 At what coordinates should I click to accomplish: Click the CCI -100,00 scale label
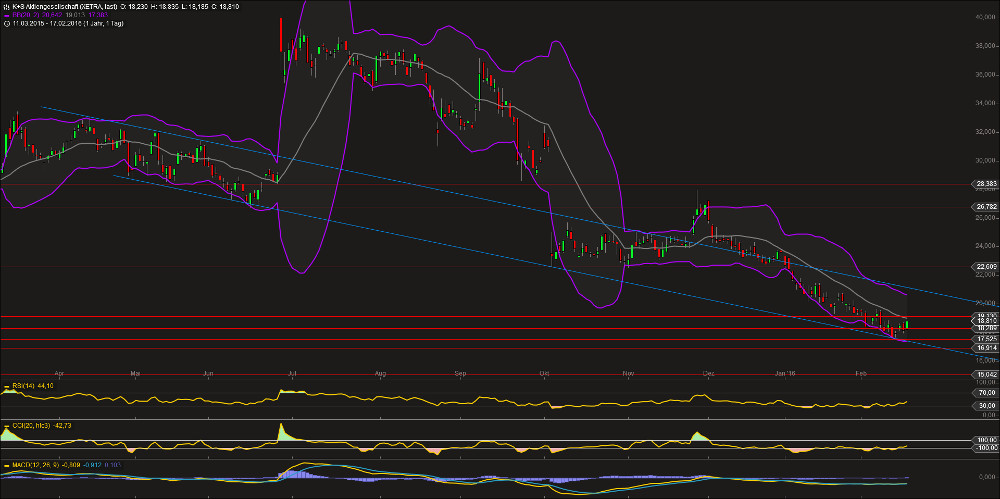[x=985, y=448]
